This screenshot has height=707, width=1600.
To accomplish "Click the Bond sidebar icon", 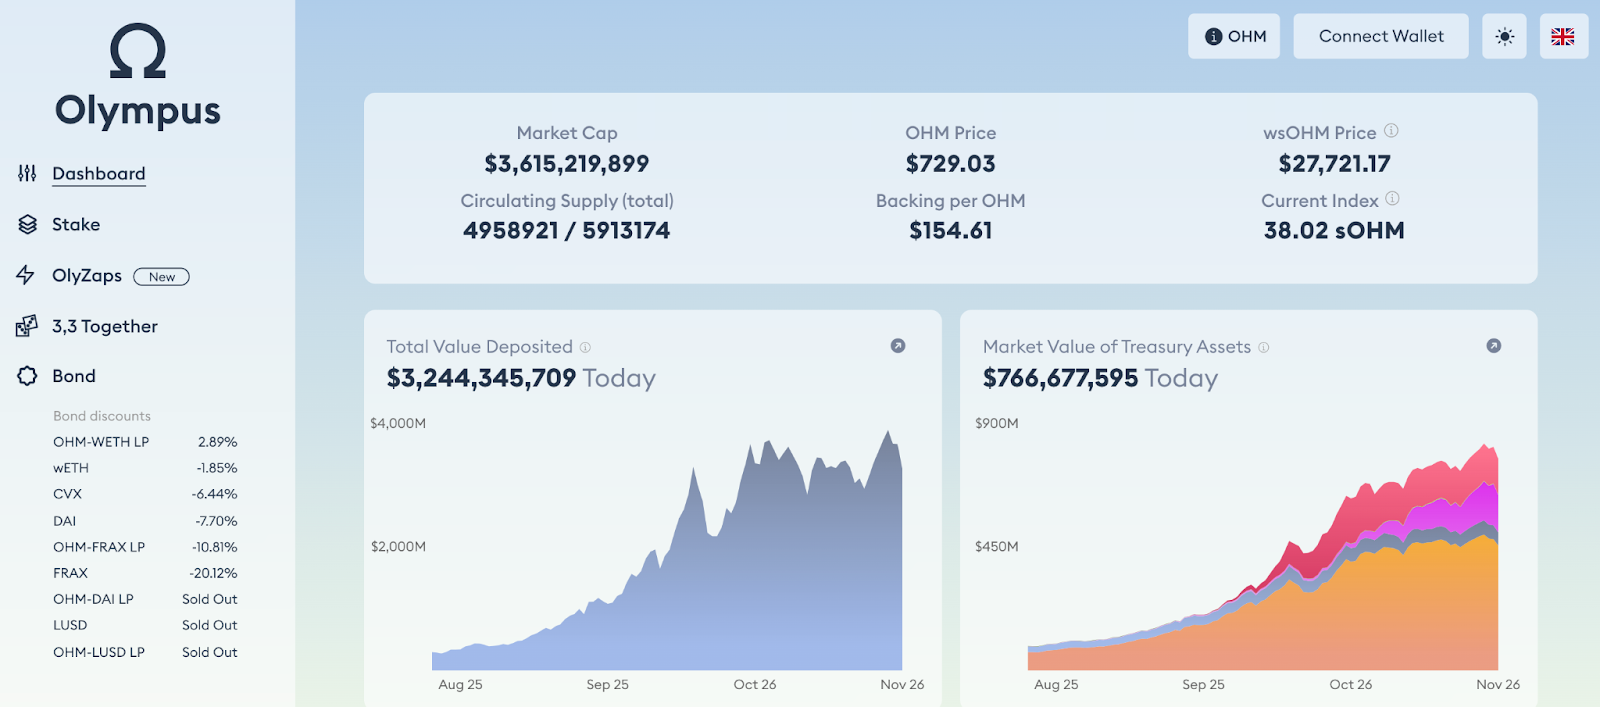I will [27, 376].
